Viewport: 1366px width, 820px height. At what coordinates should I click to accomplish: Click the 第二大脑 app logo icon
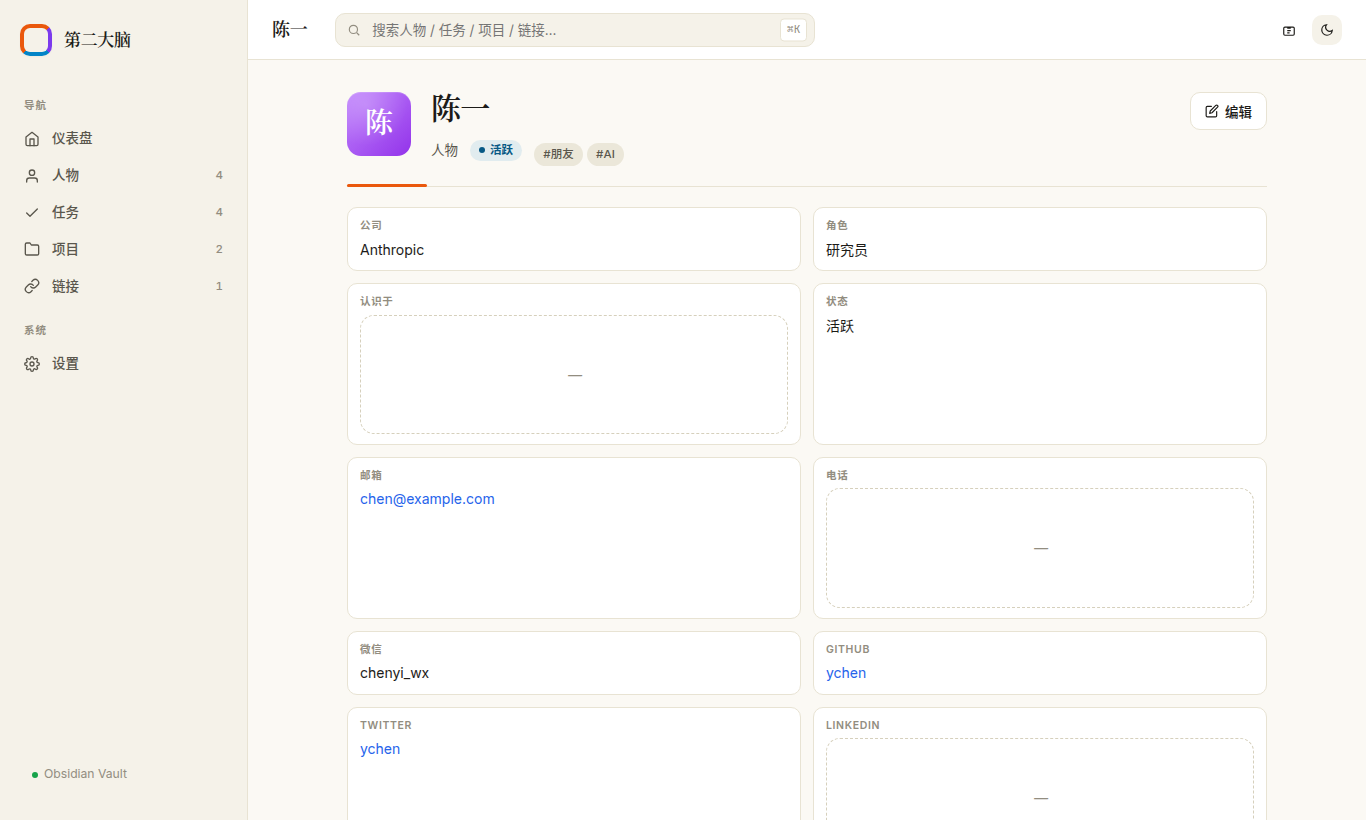[x=36, y=40]
